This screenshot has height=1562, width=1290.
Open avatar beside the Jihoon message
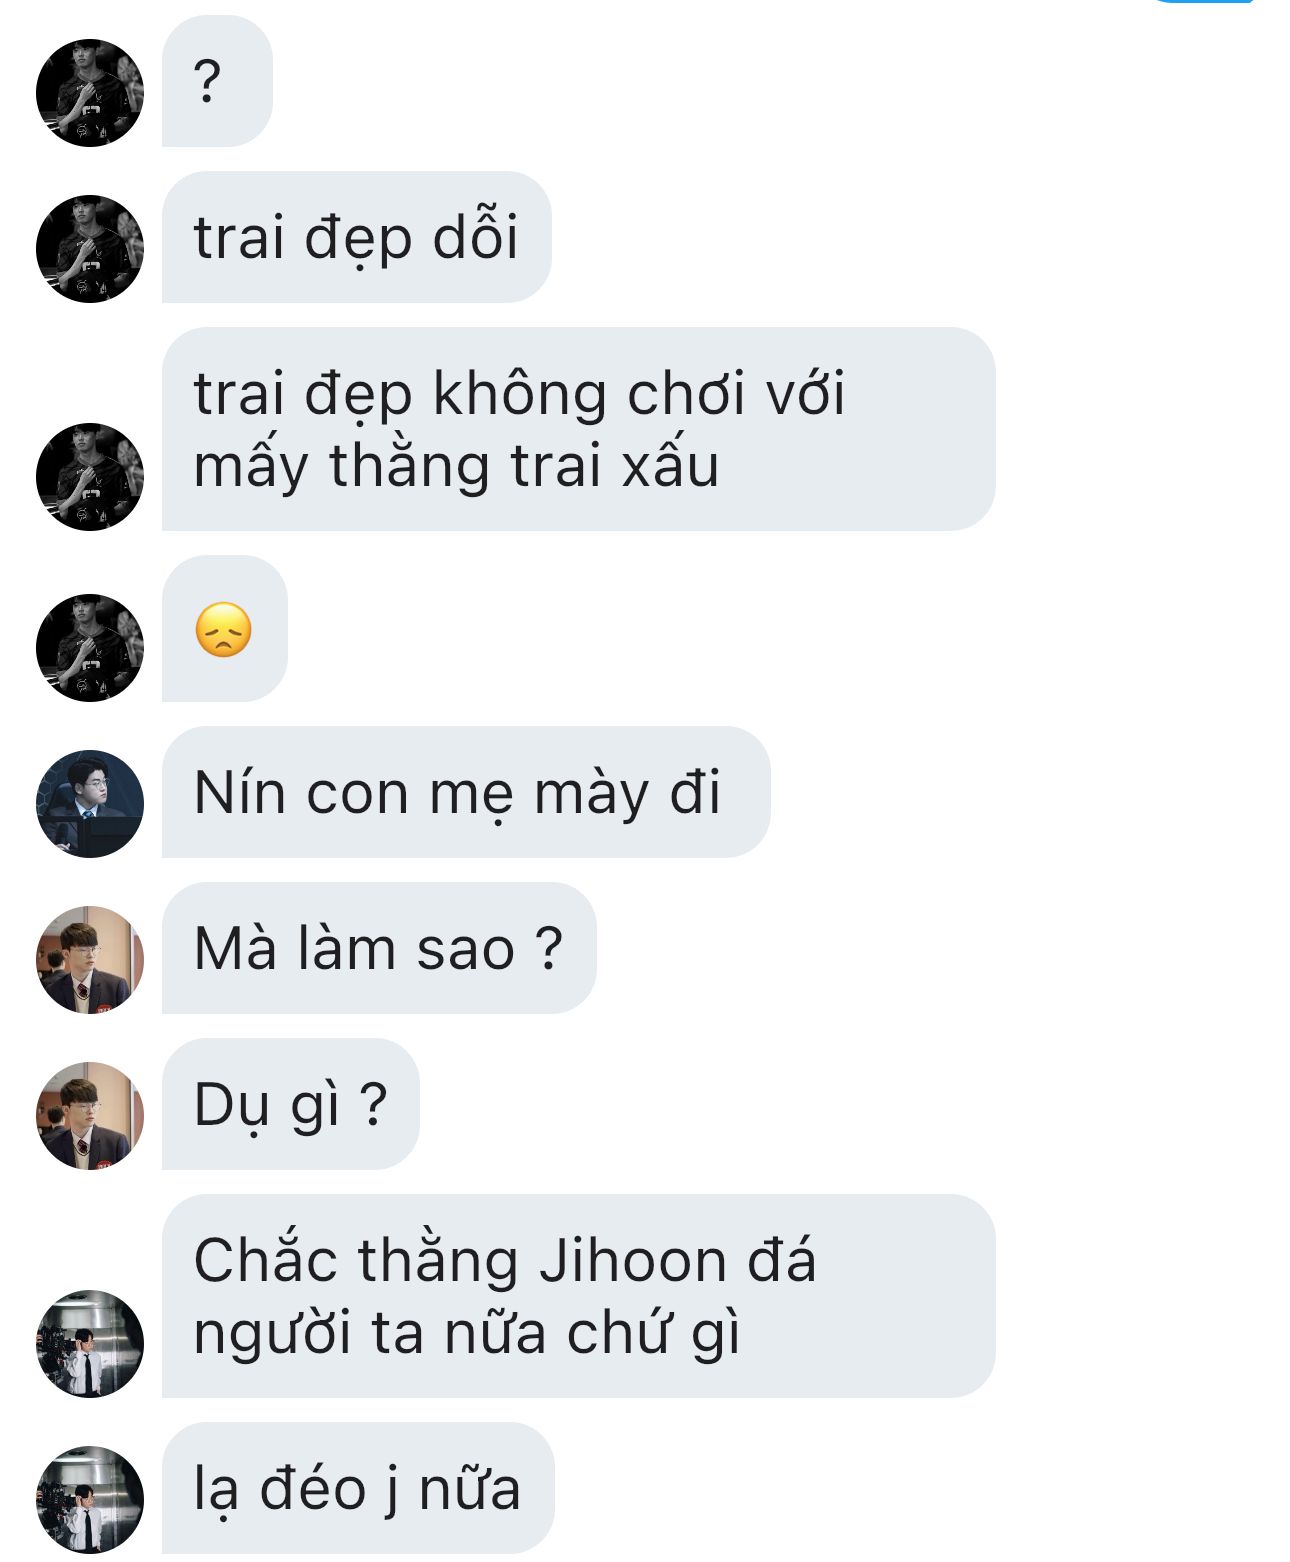pyautogui.click(x=90, y=1344)
